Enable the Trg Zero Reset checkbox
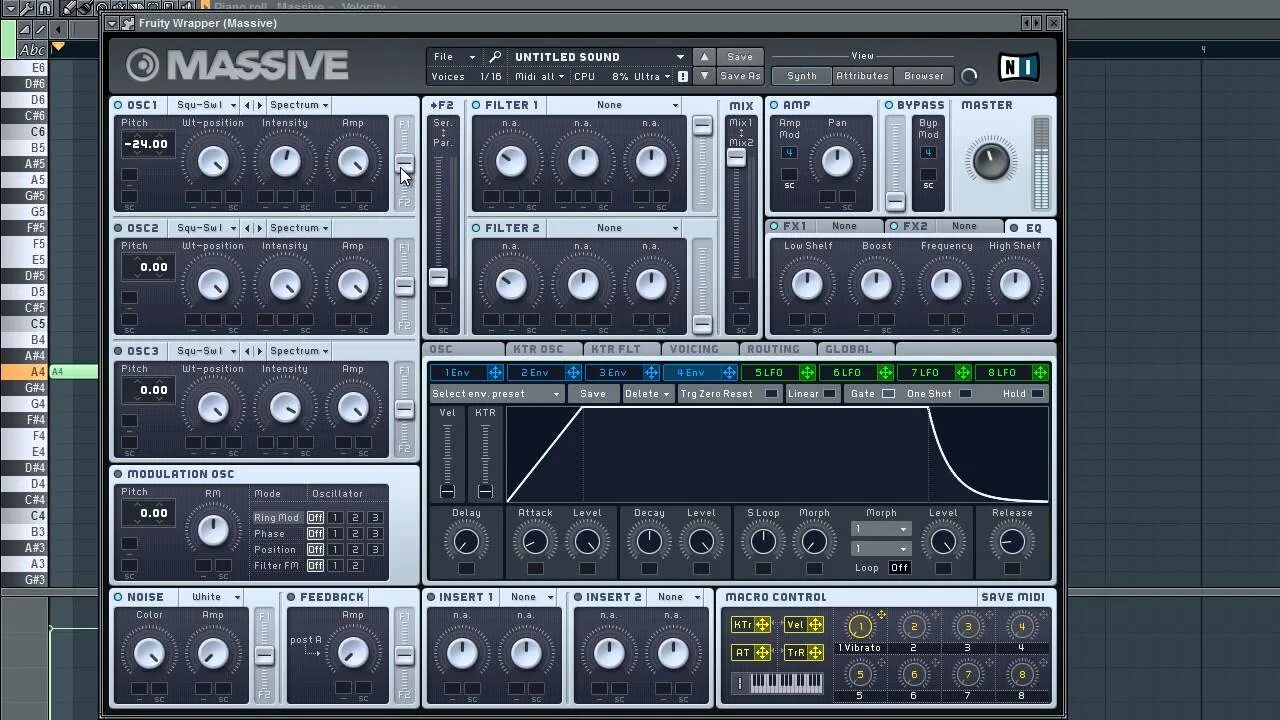Image resolution: width=1280 pixels, height=720 pixels. pos(770,394)
